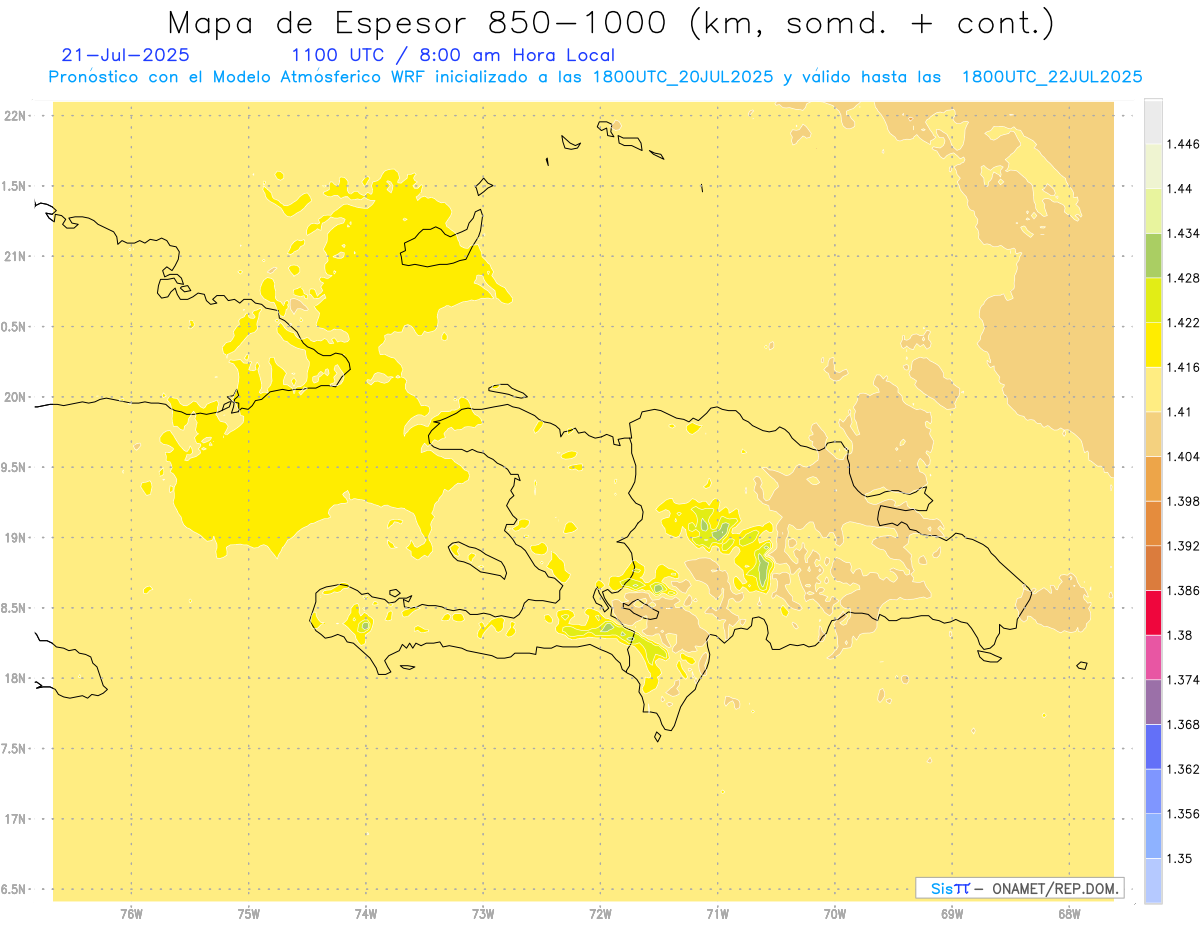Click the "1800UTC_20JUL2025" initialization time
This screenshot has height=927, width=1200.
point(683,77)
